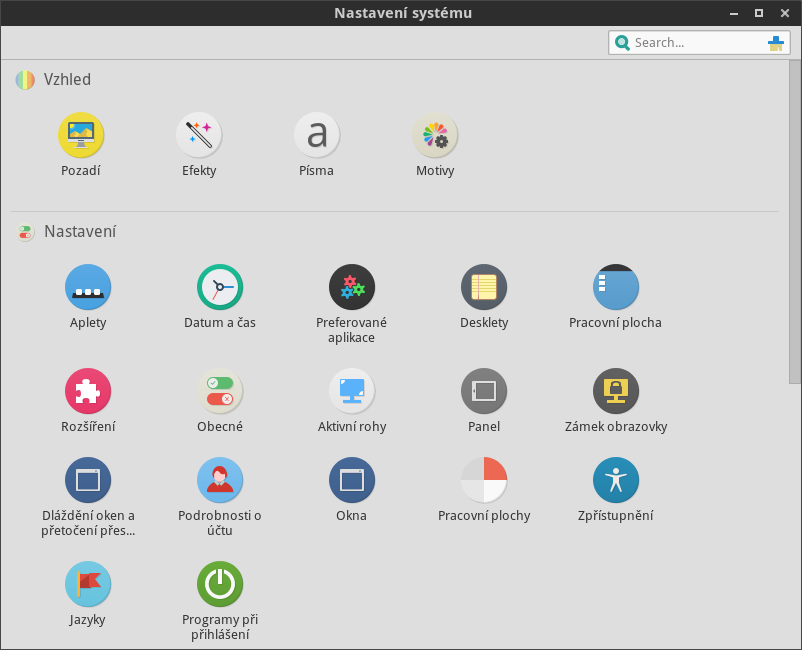Open the Jazyky languages settings
The height and width of the screenshot is (650, 802).
[88, 585]
